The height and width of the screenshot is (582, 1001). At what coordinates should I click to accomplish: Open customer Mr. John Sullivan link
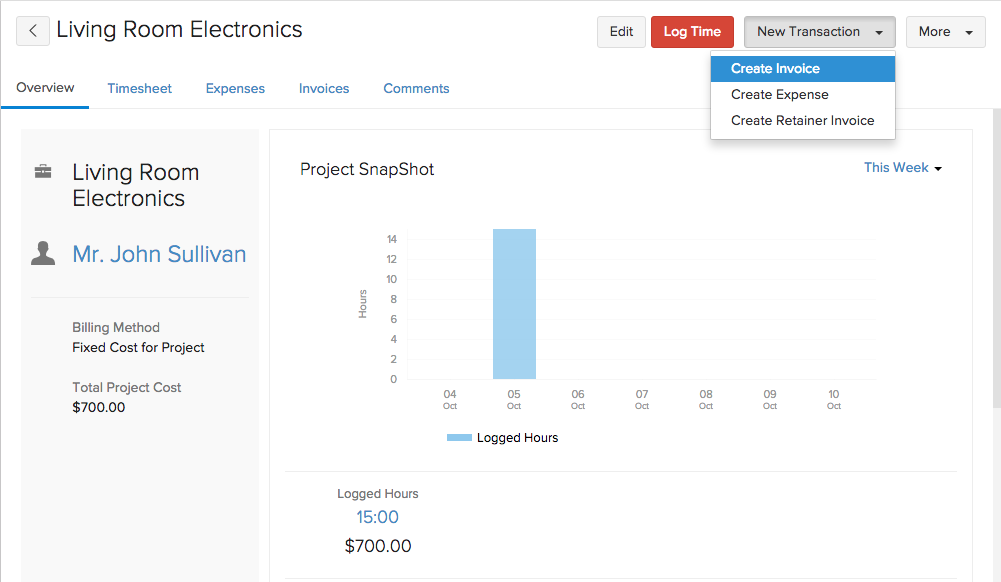[x=159, y=254]
